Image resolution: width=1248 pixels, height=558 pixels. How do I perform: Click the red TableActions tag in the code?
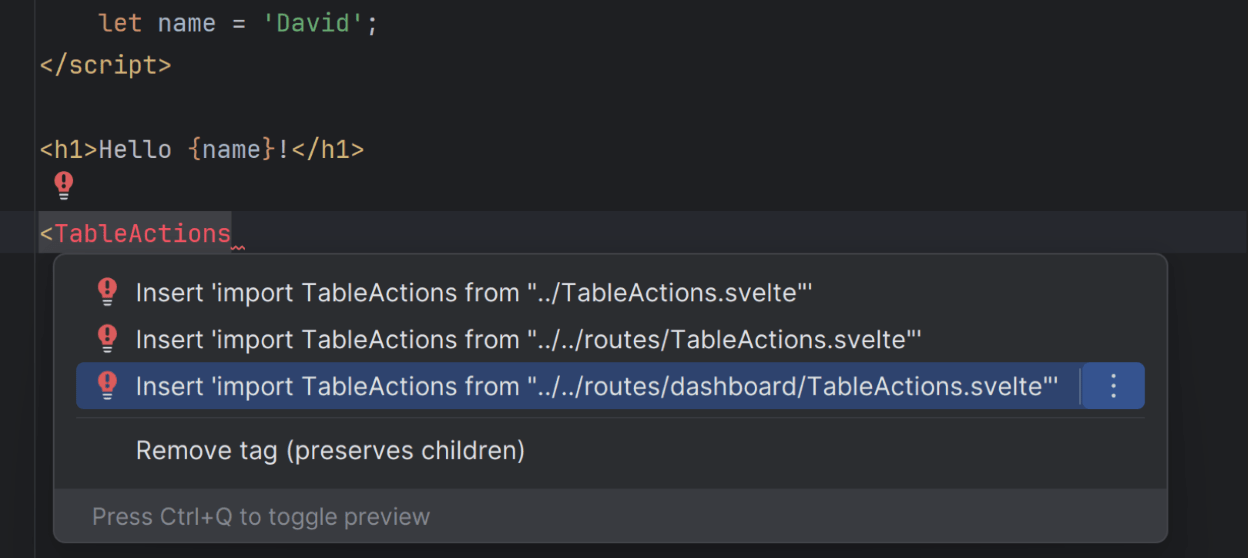point(143,234)
